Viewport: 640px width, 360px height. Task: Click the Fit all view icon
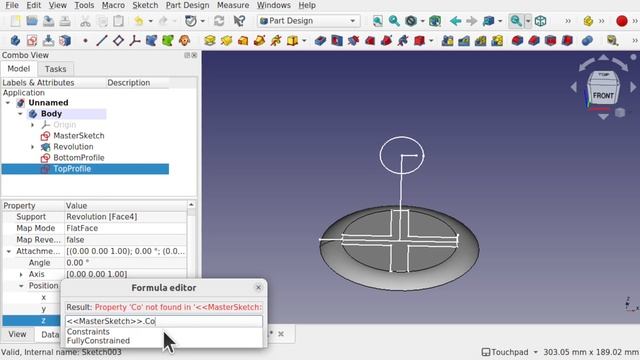[378, 21]
